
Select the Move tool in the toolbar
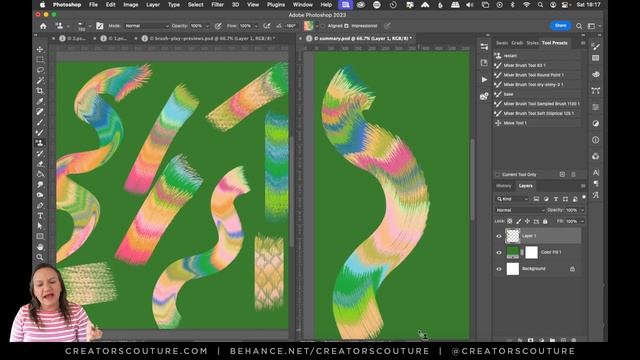click(40, 49)
